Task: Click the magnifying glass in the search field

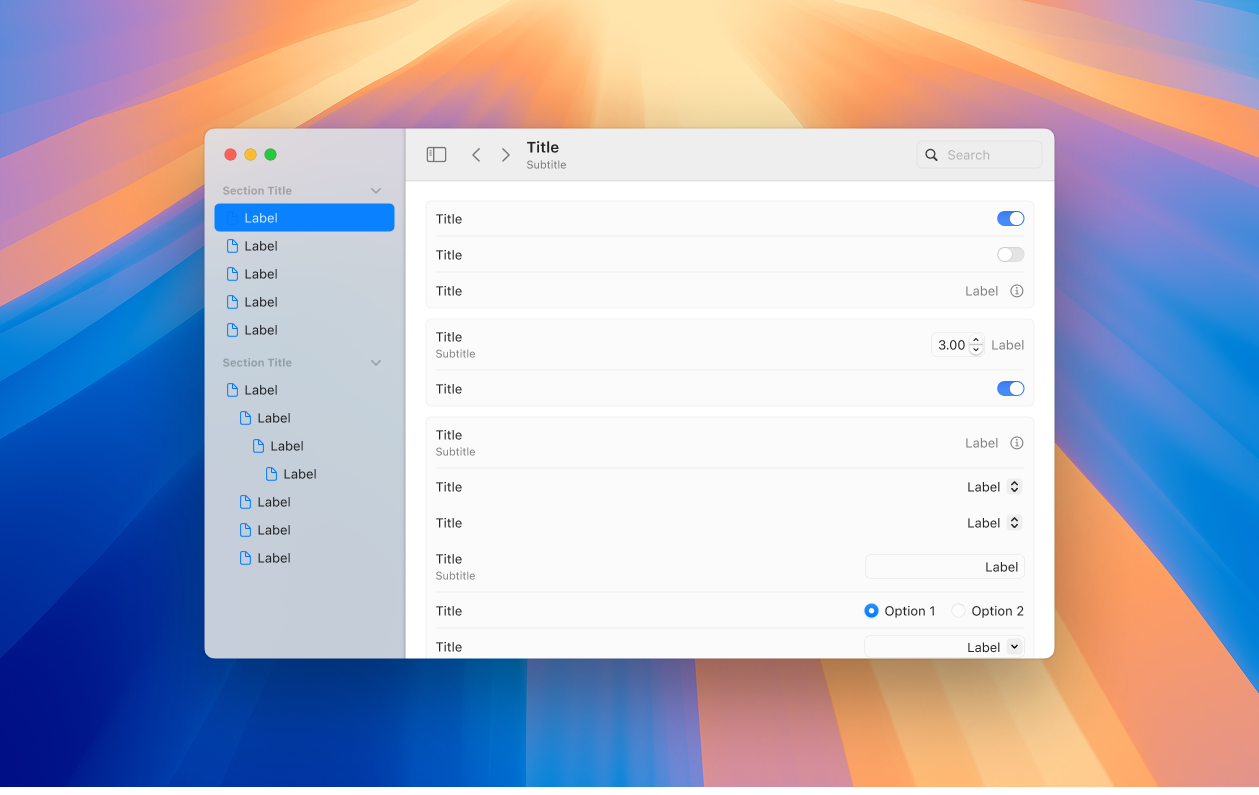Action: 931,155
